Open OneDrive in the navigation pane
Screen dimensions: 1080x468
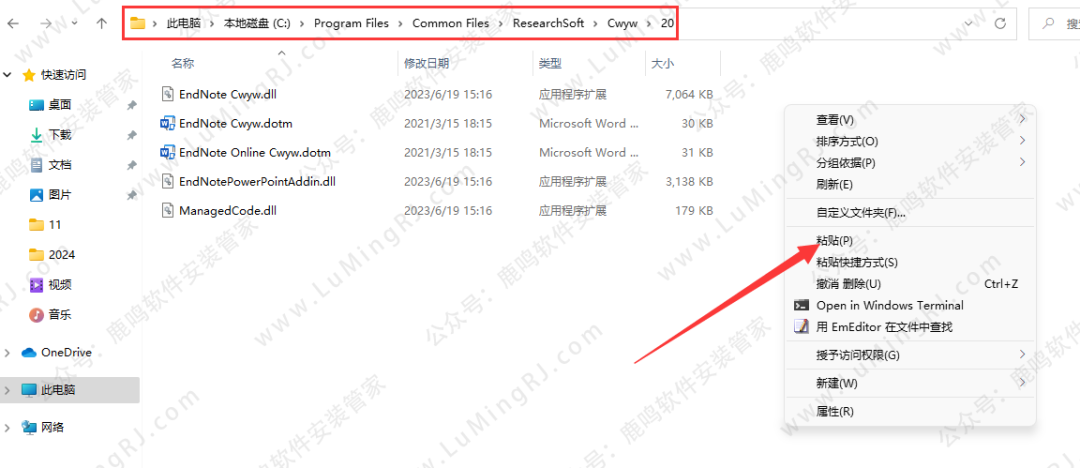pos(65,353)
